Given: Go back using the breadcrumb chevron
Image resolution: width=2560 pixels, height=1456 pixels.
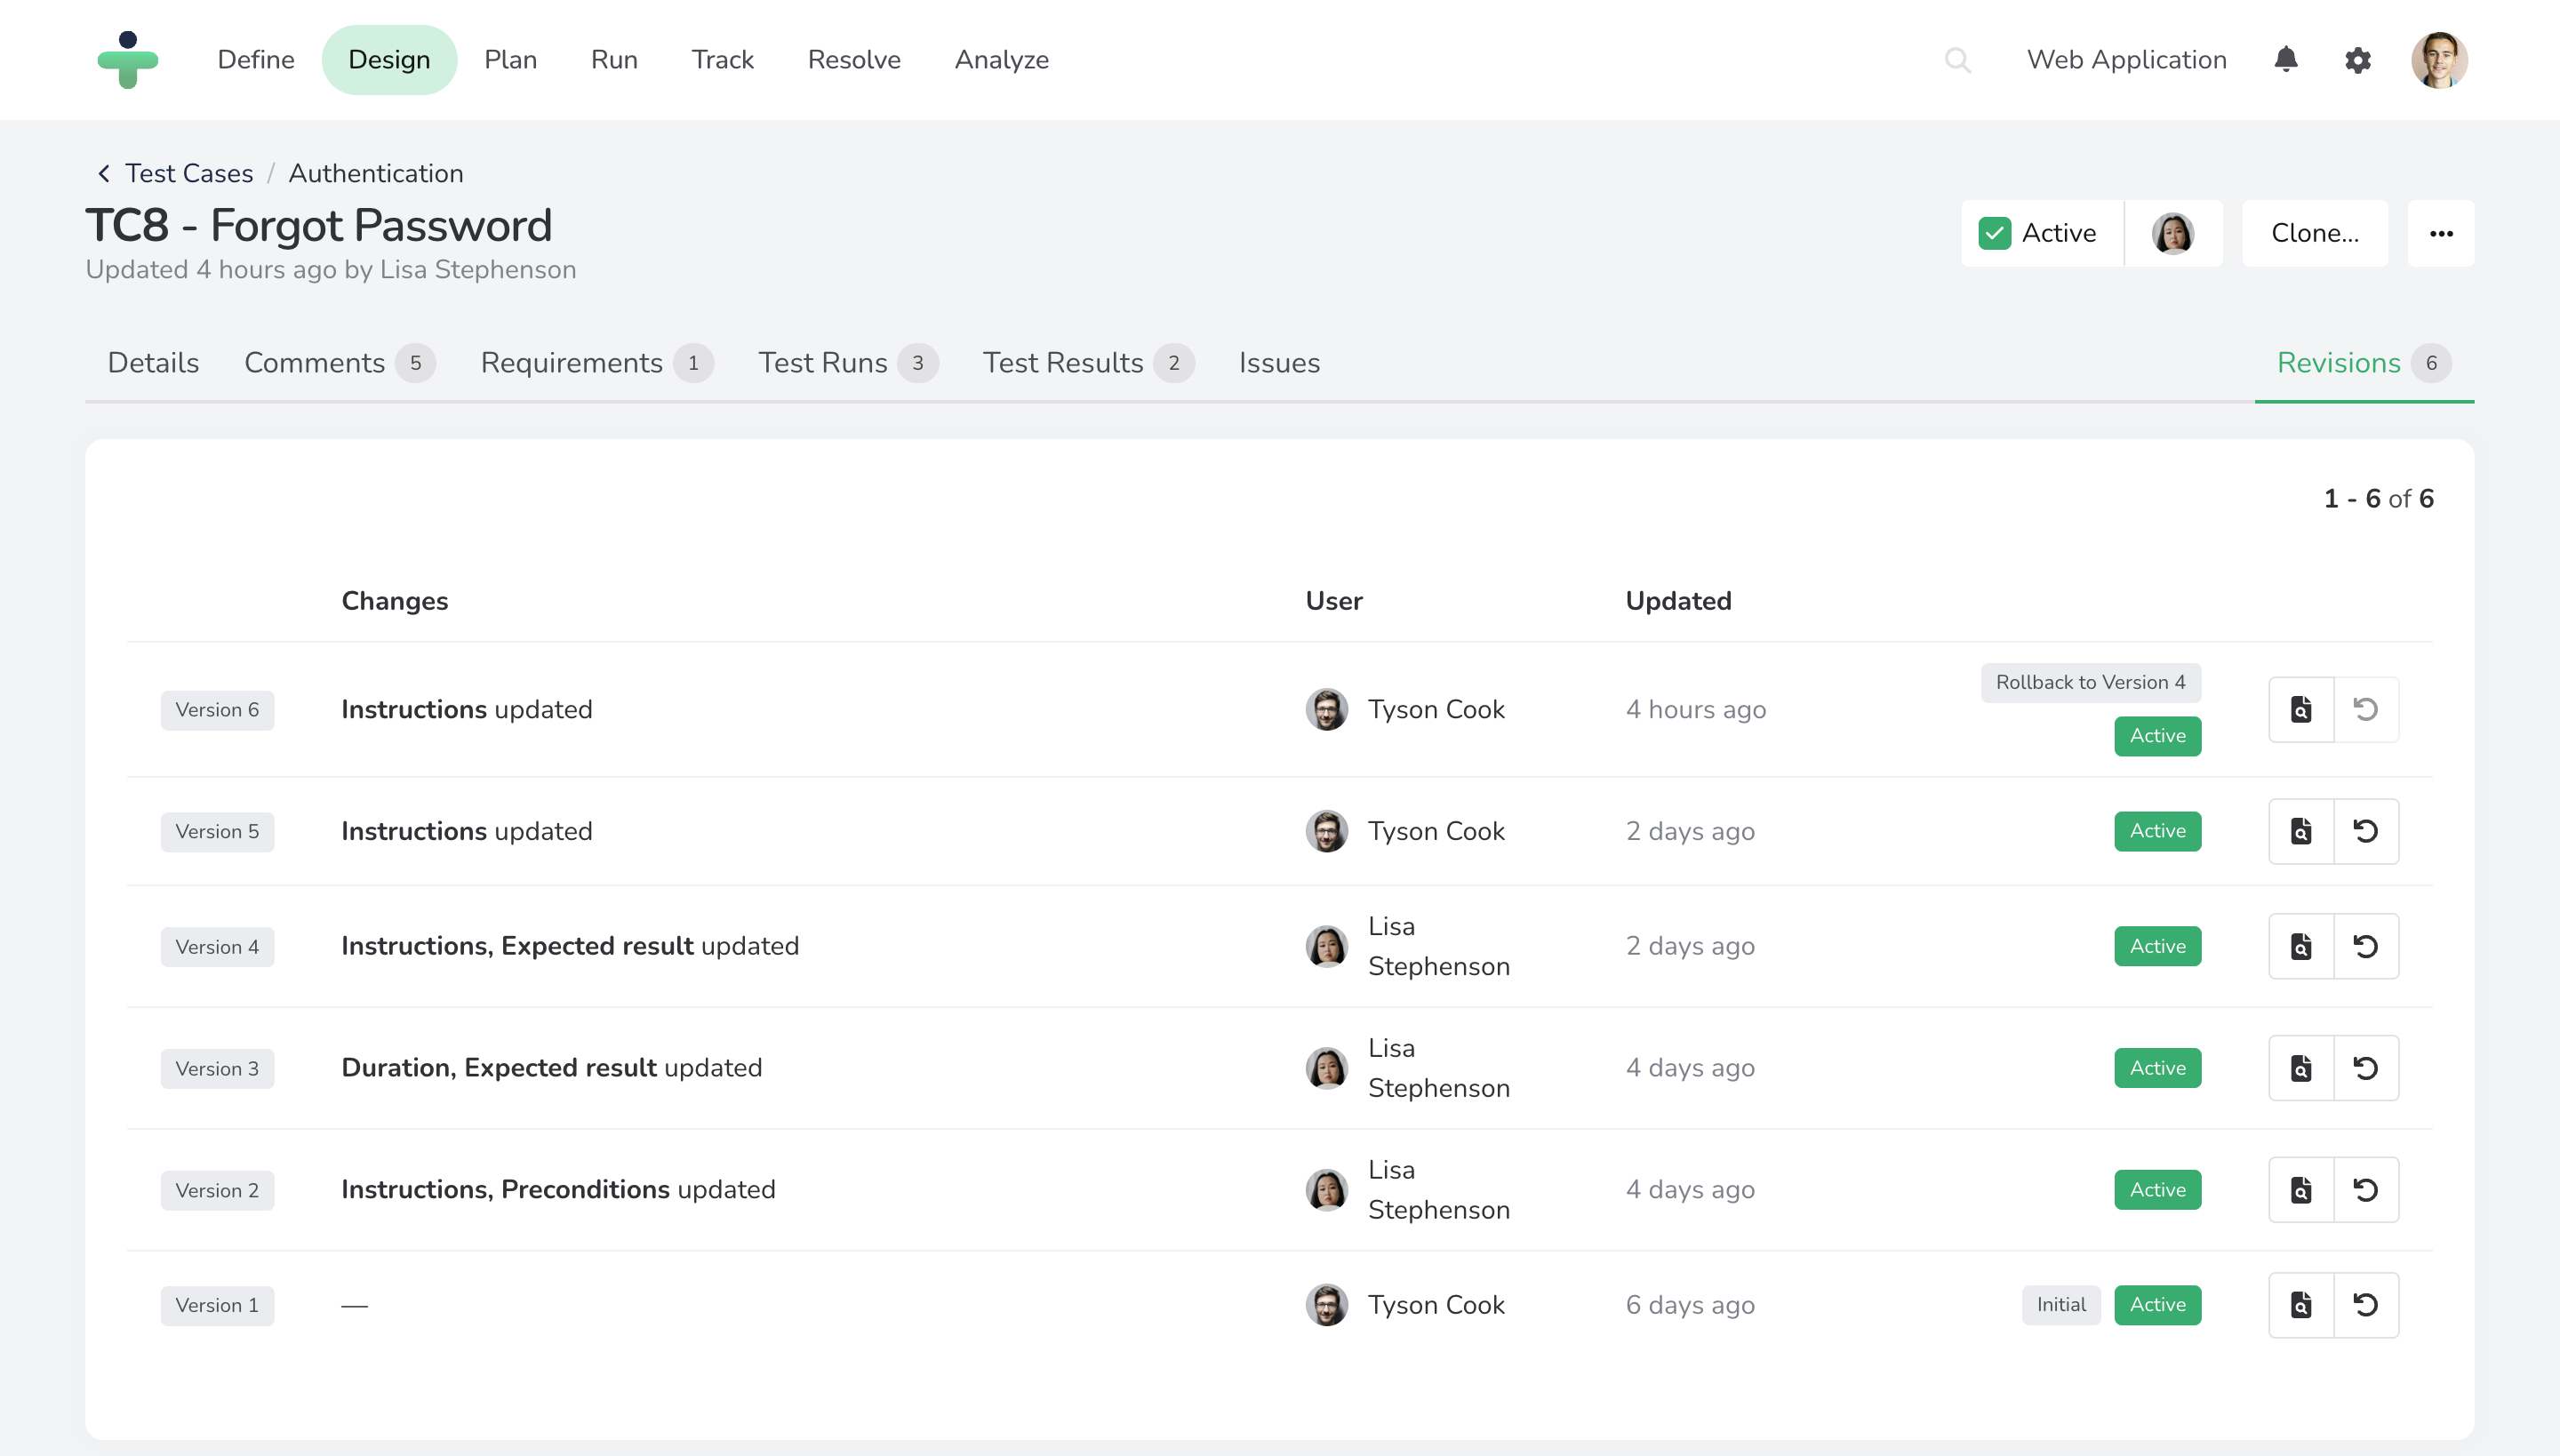Looking at the screenshot, I should pos(104,174).
